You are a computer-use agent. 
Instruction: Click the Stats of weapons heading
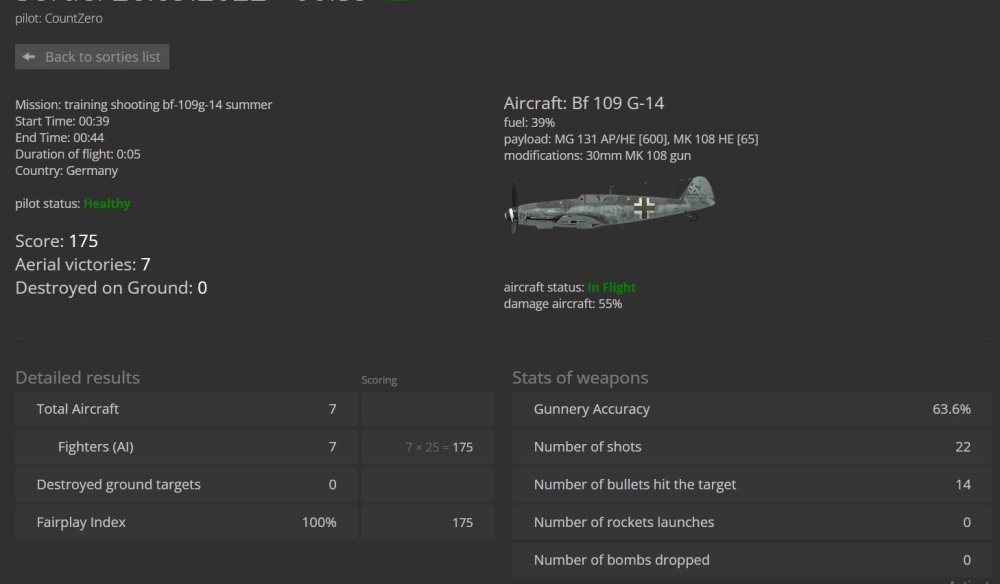580,378
